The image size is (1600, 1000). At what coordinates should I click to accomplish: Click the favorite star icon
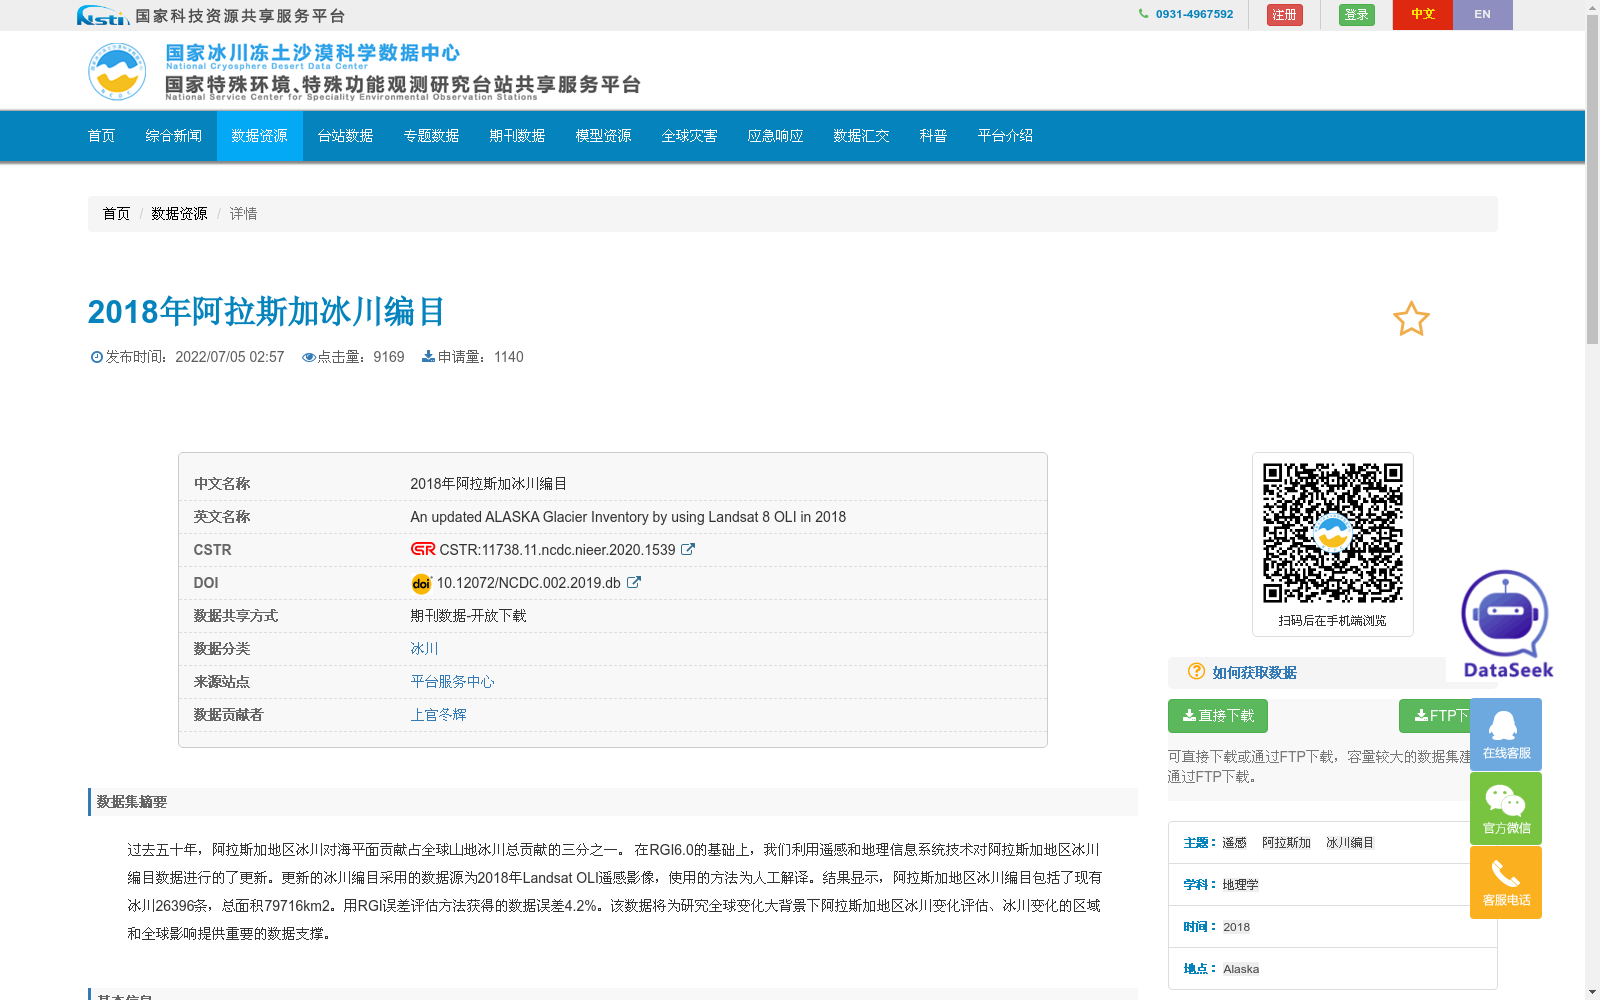1411,319
